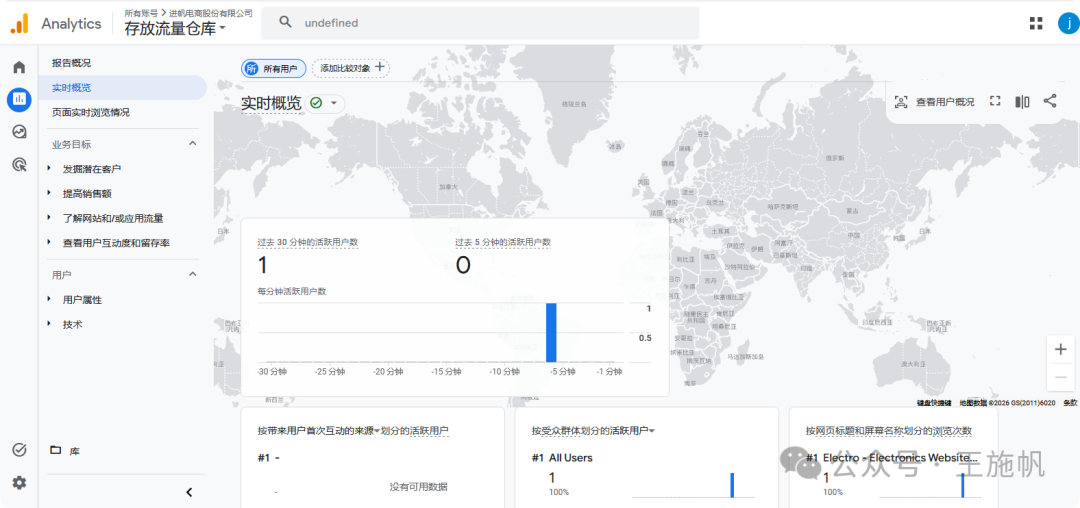Screen dimensions: 1080x508
Task: Collapse the sidebar with left chevron
Action: [x=189, y=492]
